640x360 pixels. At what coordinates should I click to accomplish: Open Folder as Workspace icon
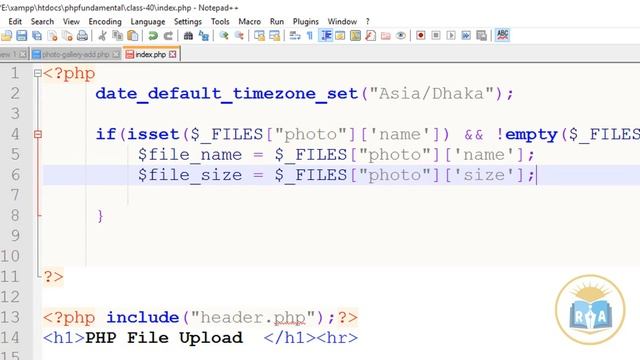[386, 36]
